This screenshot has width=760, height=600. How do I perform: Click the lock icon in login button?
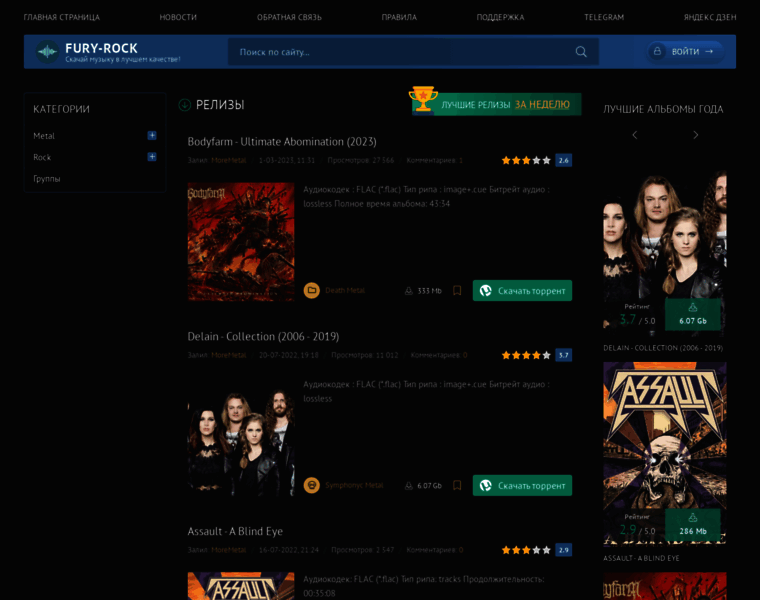tap(657, 51)
